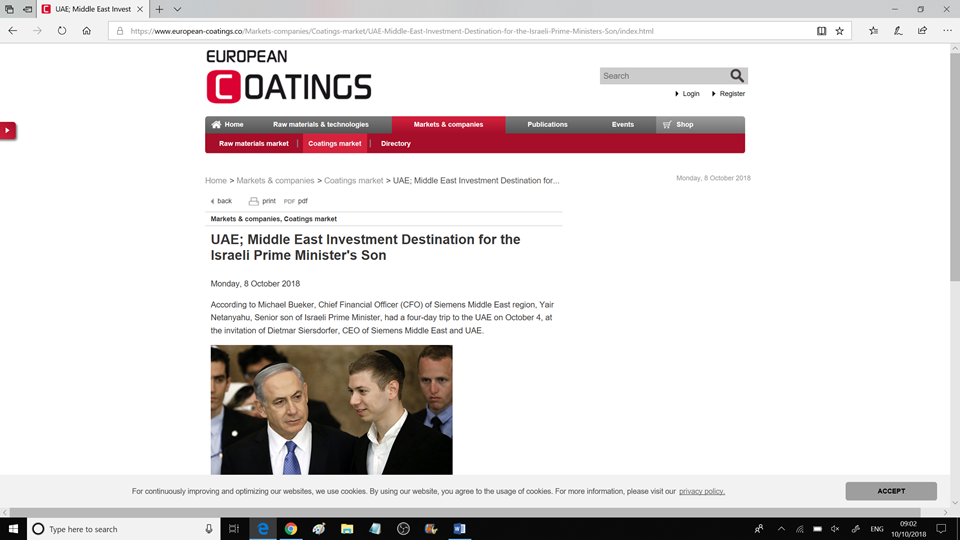Viewport: 960px width, 540px height.
Task: Click the article photo
Action: (331, 410)
